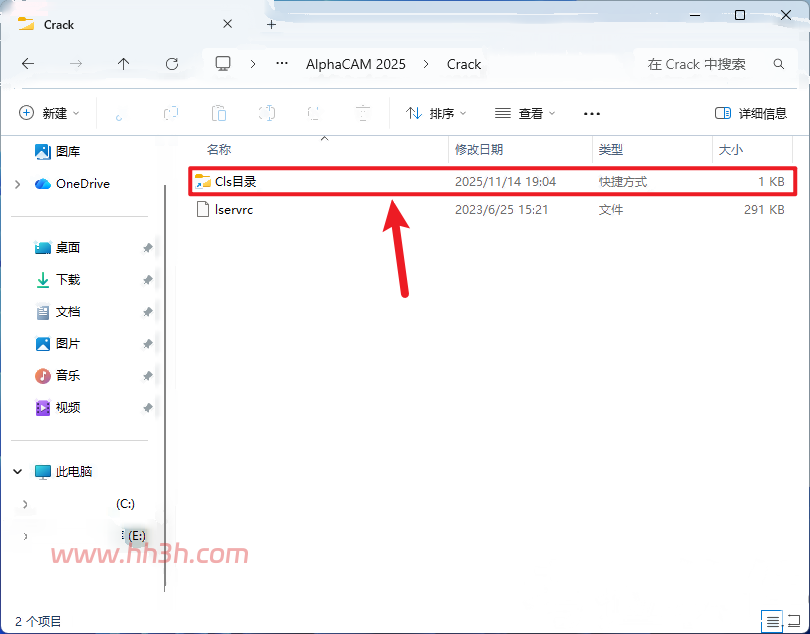810x634 pixels.
Task: Click the This PC monitor icon in address bar
Action: [223, 64]
